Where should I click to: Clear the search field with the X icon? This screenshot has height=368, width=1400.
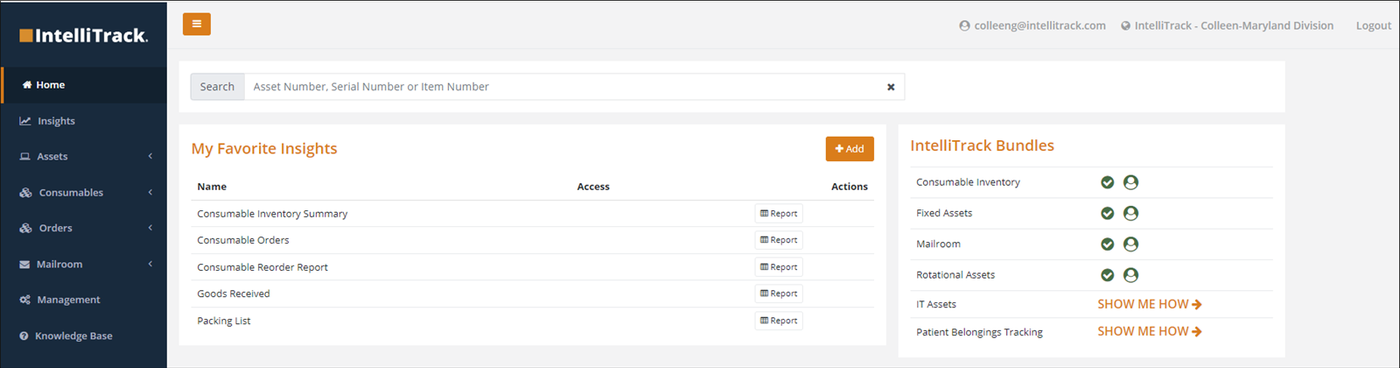point(891,87)
